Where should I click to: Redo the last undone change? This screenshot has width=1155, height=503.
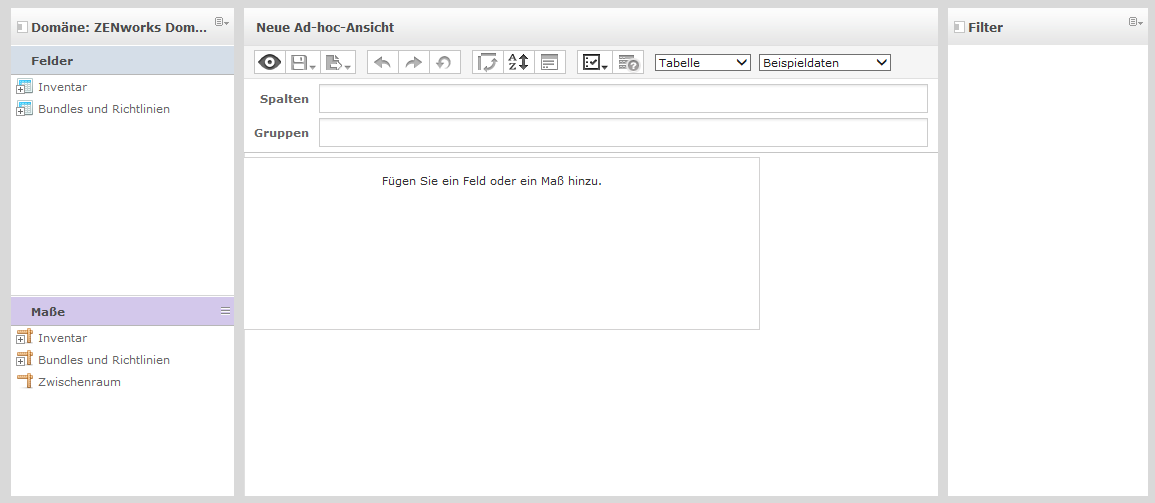[413, 63]
